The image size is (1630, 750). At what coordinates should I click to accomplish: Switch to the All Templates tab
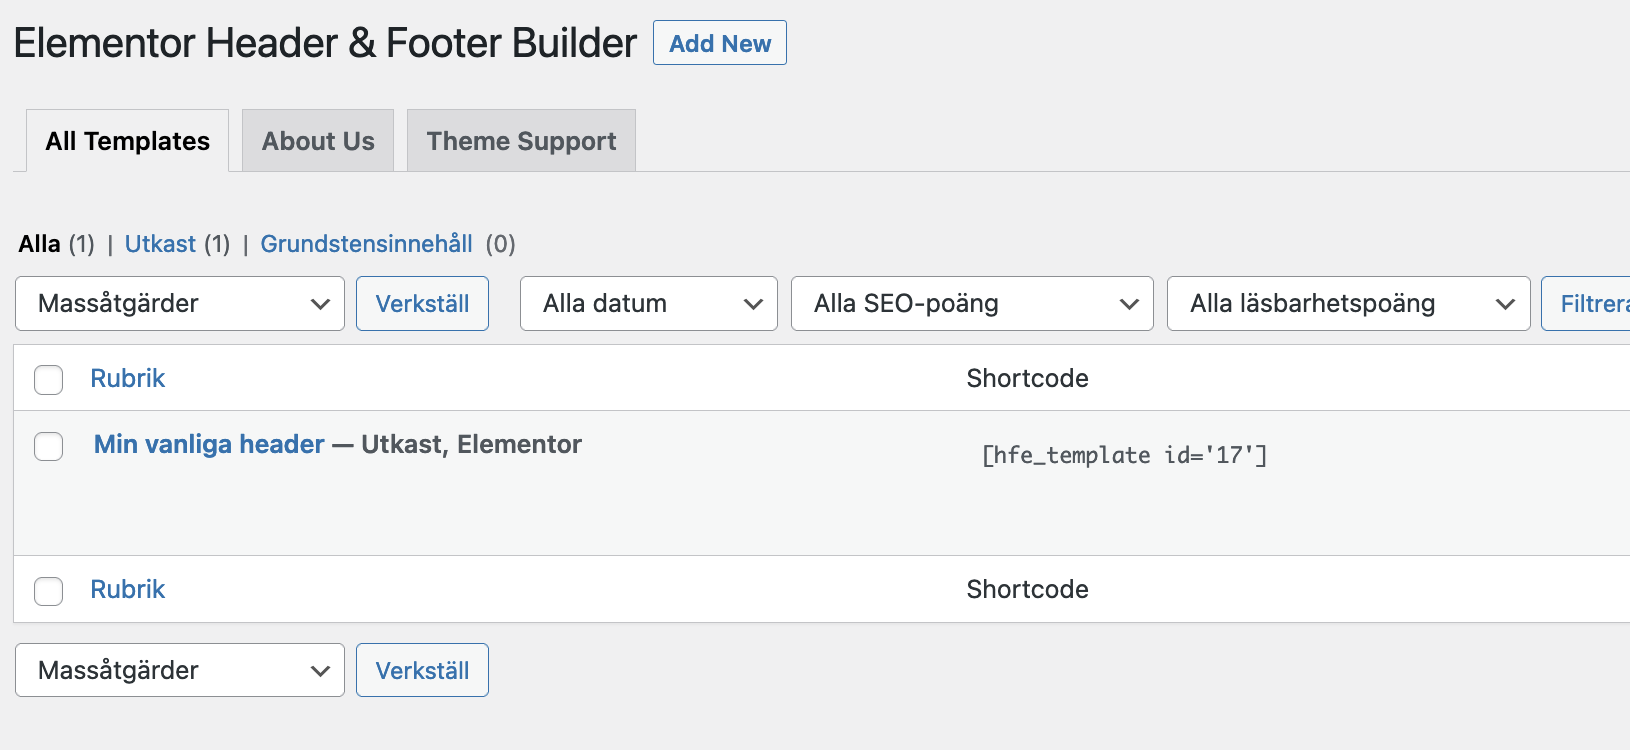click(128, 141)
